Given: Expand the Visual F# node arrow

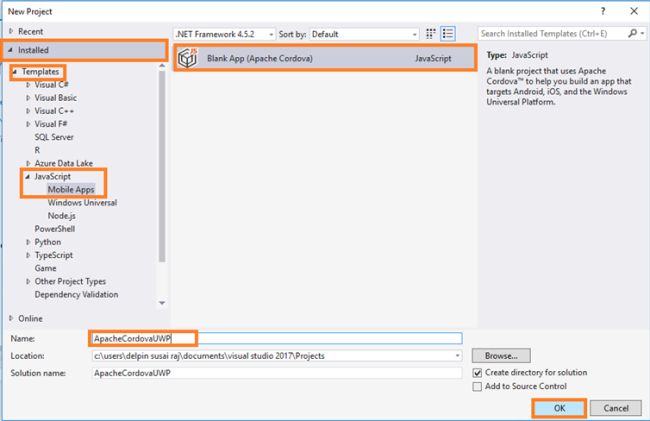Looking at the screenshot, I should [x=28, y=124].
